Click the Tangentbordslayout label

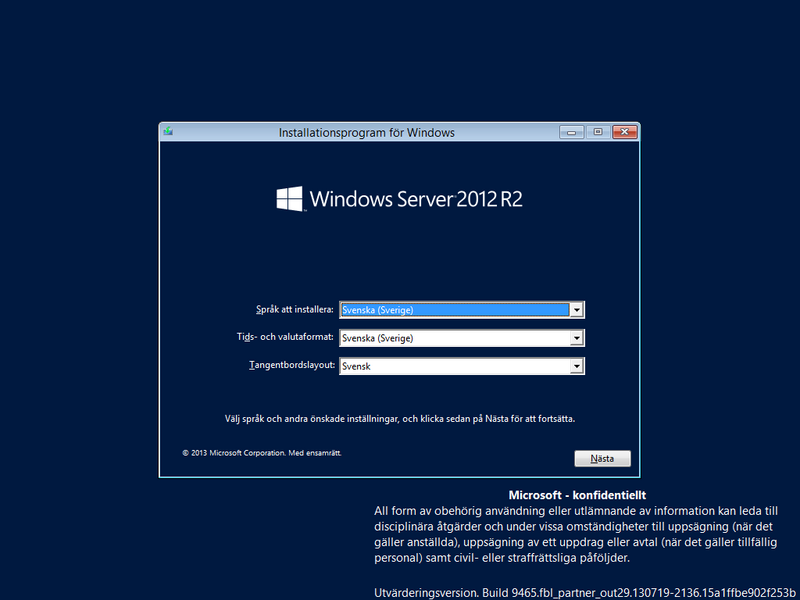click(x=292, y=365)
